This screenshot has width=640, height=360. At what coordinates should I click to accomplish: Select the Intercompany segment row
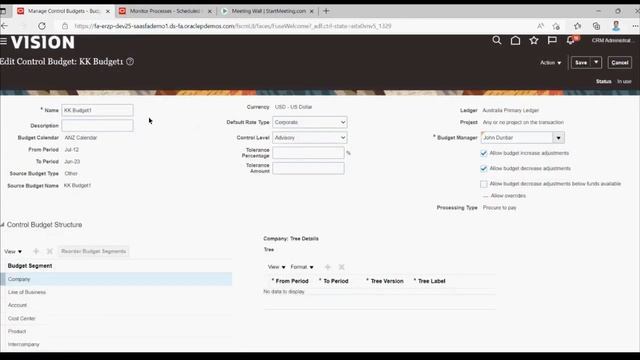pos(116,344)
